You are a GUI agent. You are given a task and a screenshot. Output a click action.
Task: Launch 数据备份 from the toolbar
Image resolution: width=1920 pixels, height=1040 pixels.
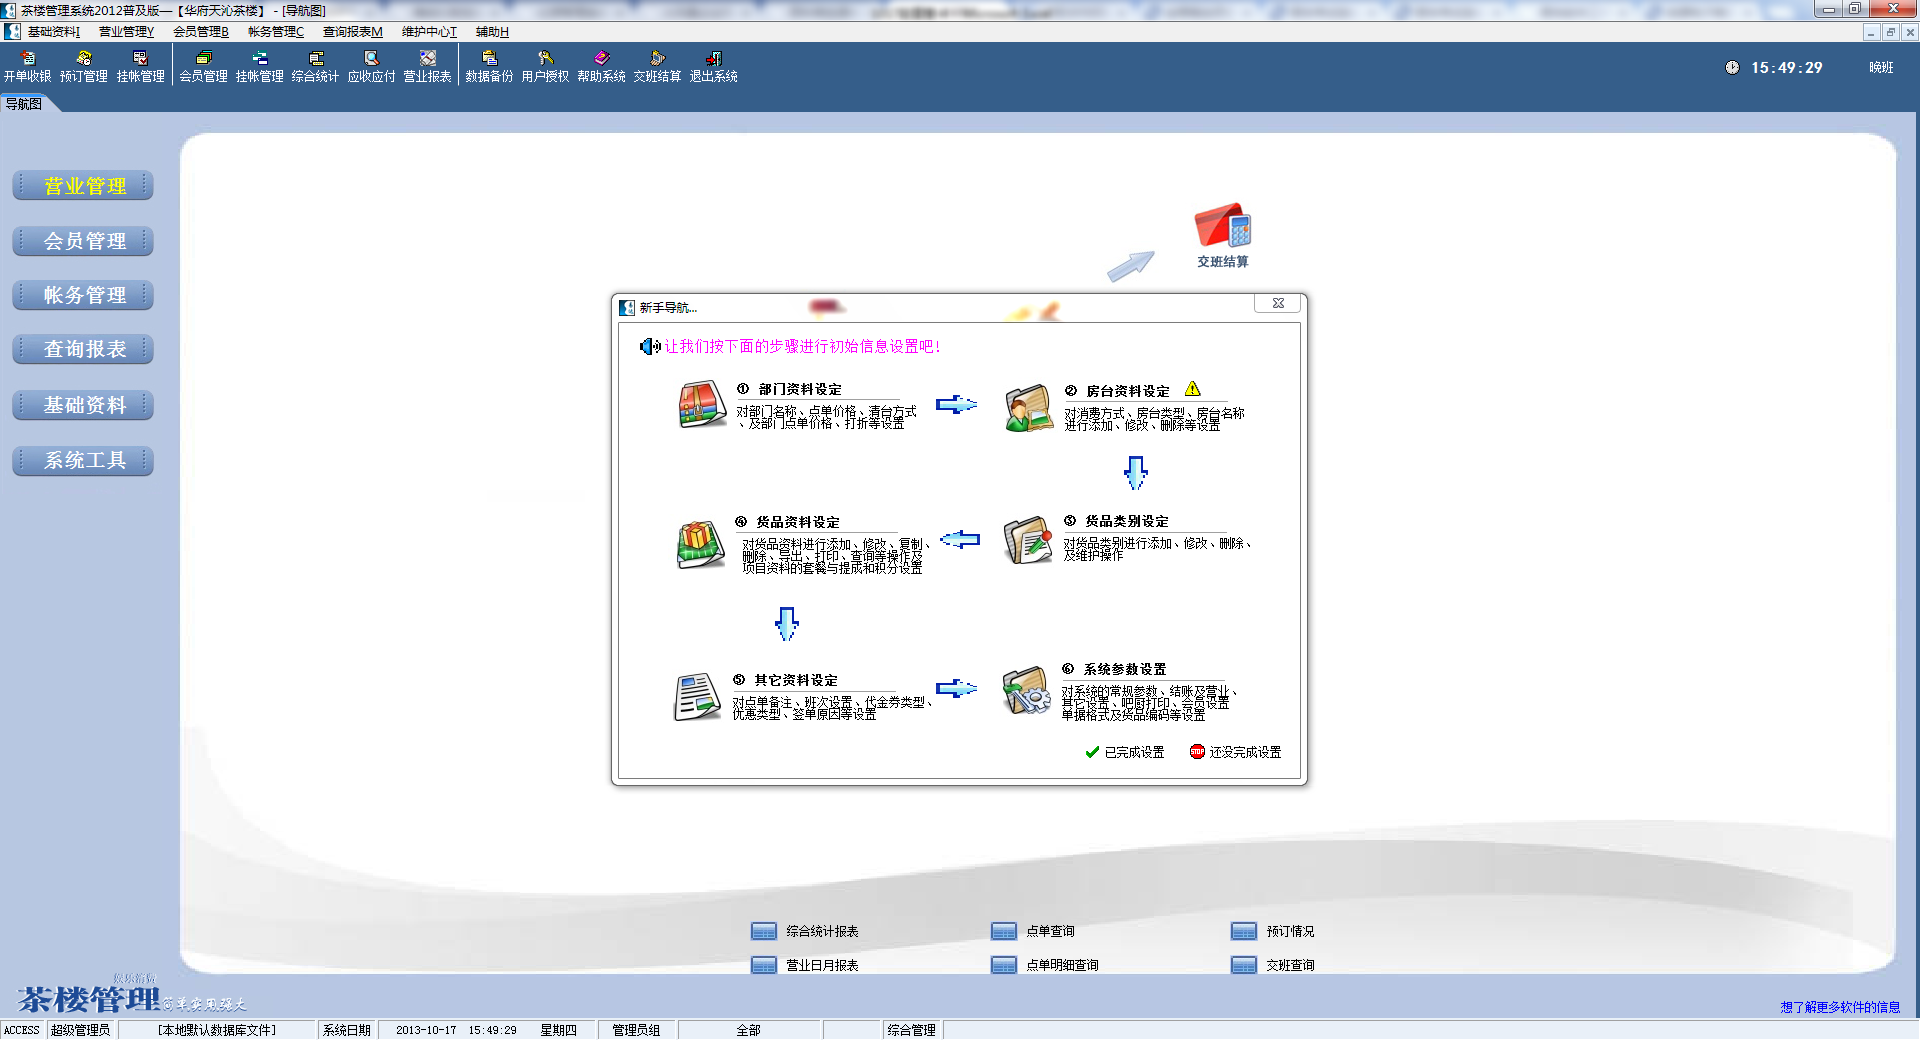click(489, 66)
